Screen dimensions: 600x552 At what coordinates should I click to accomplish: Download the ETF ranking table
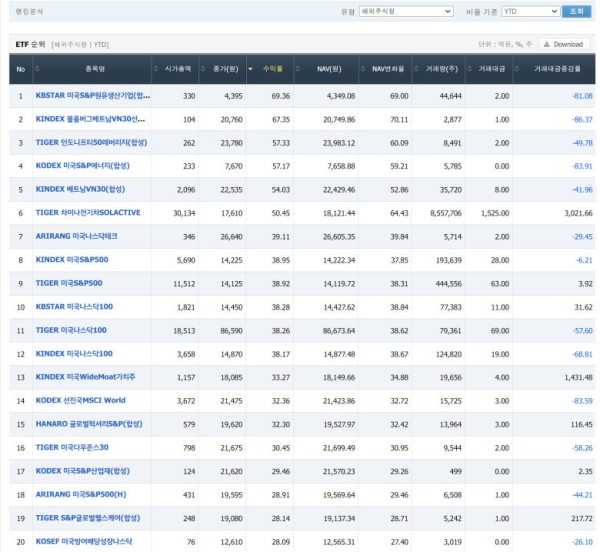click(564, 44)
